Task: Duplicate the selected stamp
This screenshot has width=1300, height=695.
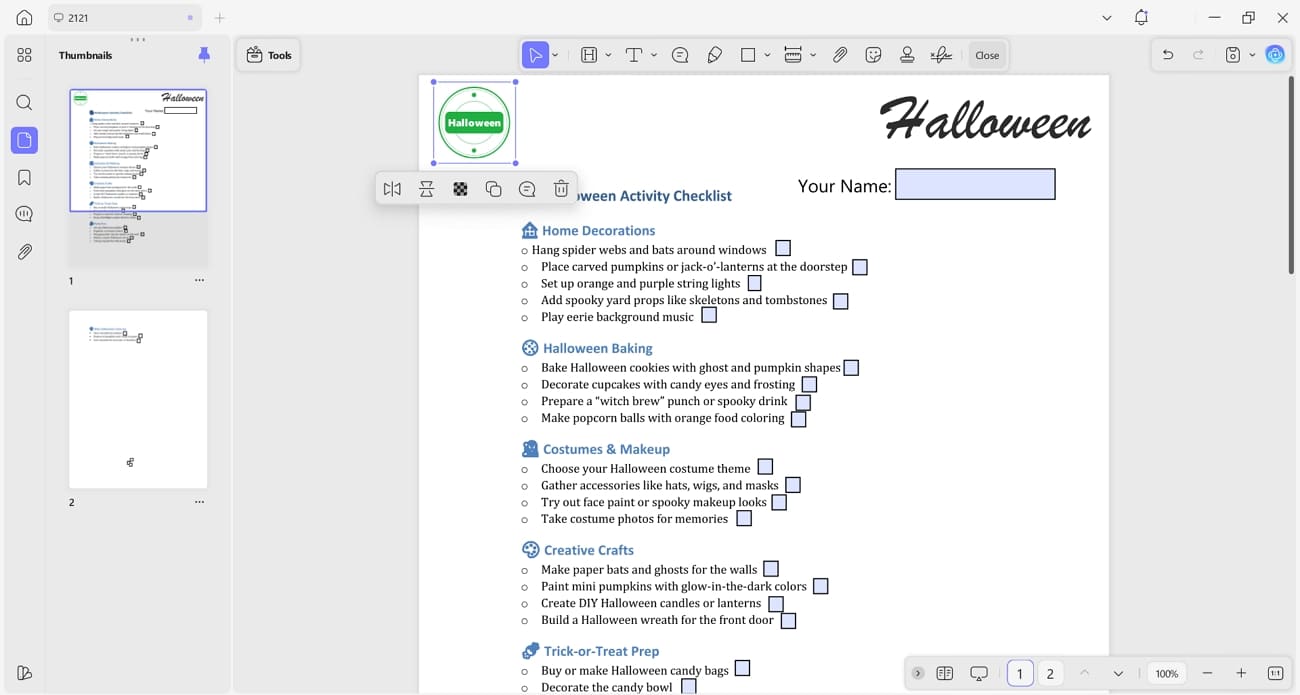Action: 494,188
